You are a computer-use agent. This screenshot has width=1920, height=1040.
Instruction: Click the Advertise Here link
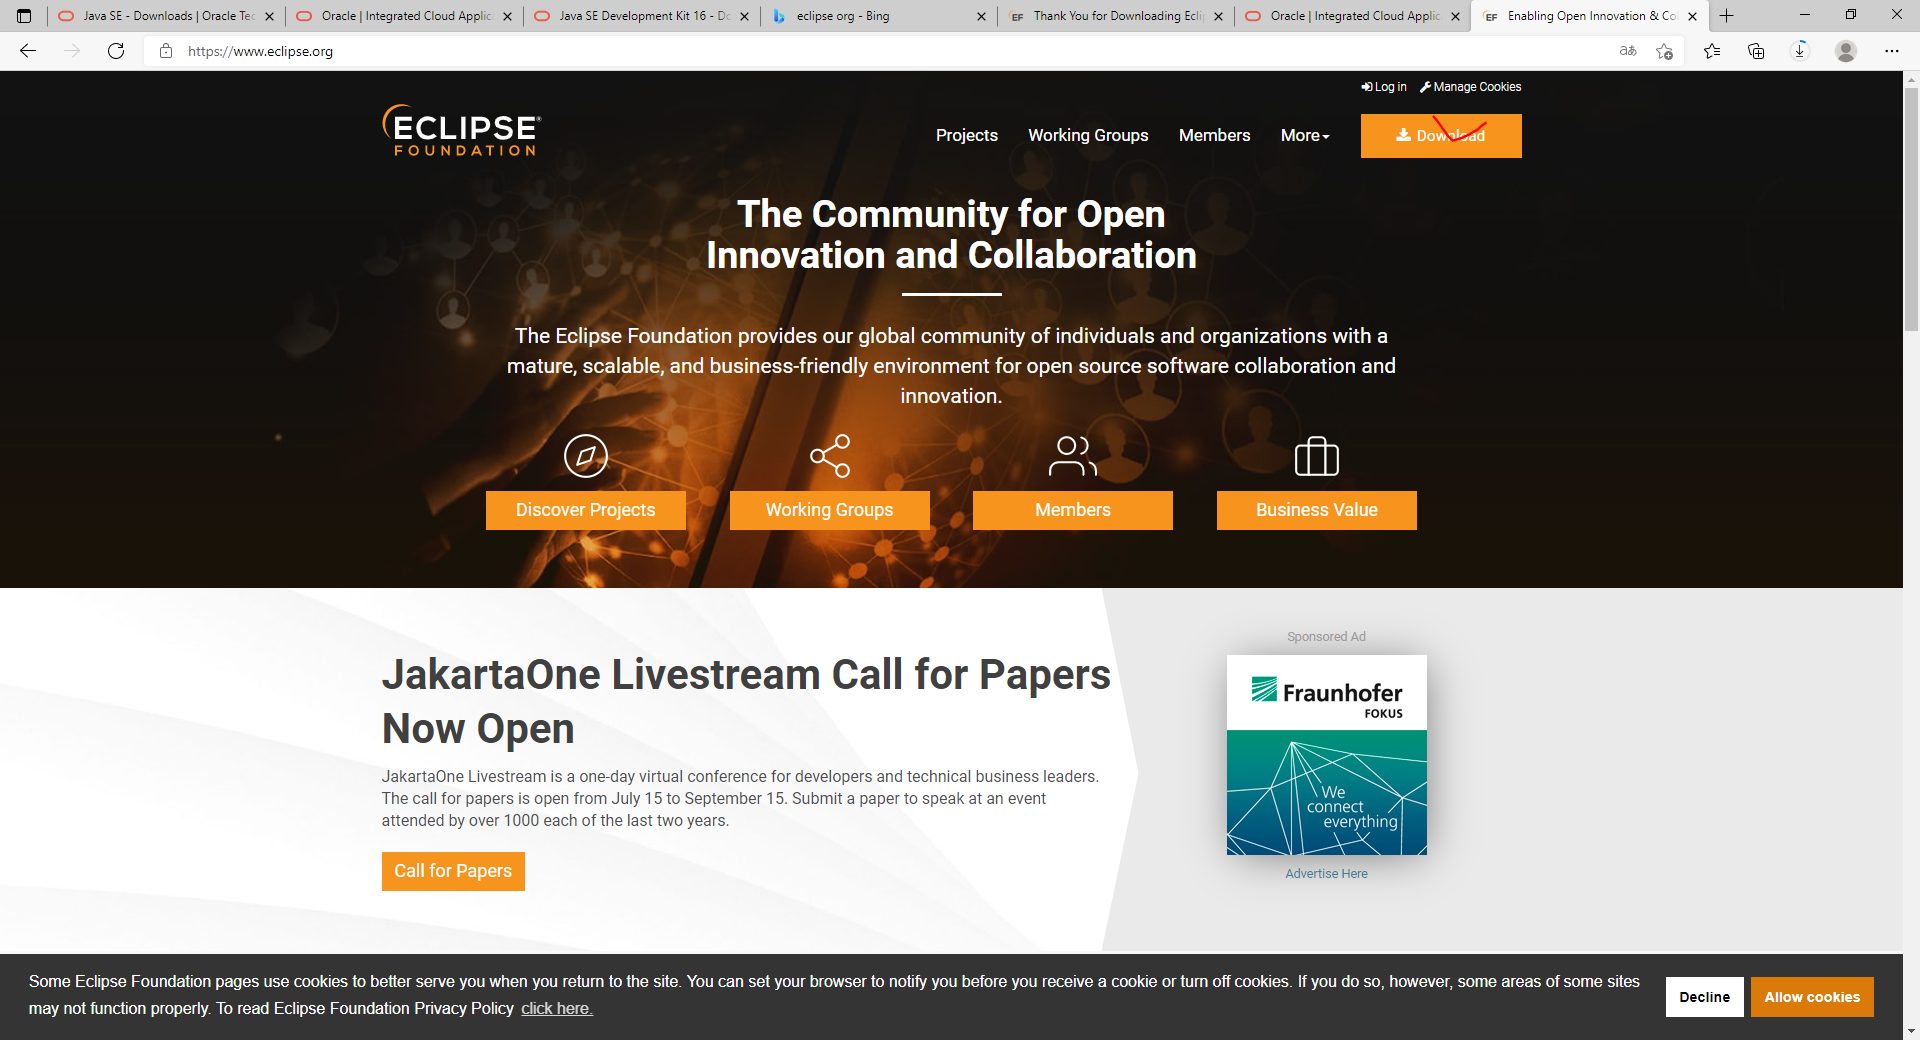point(1326,874)
